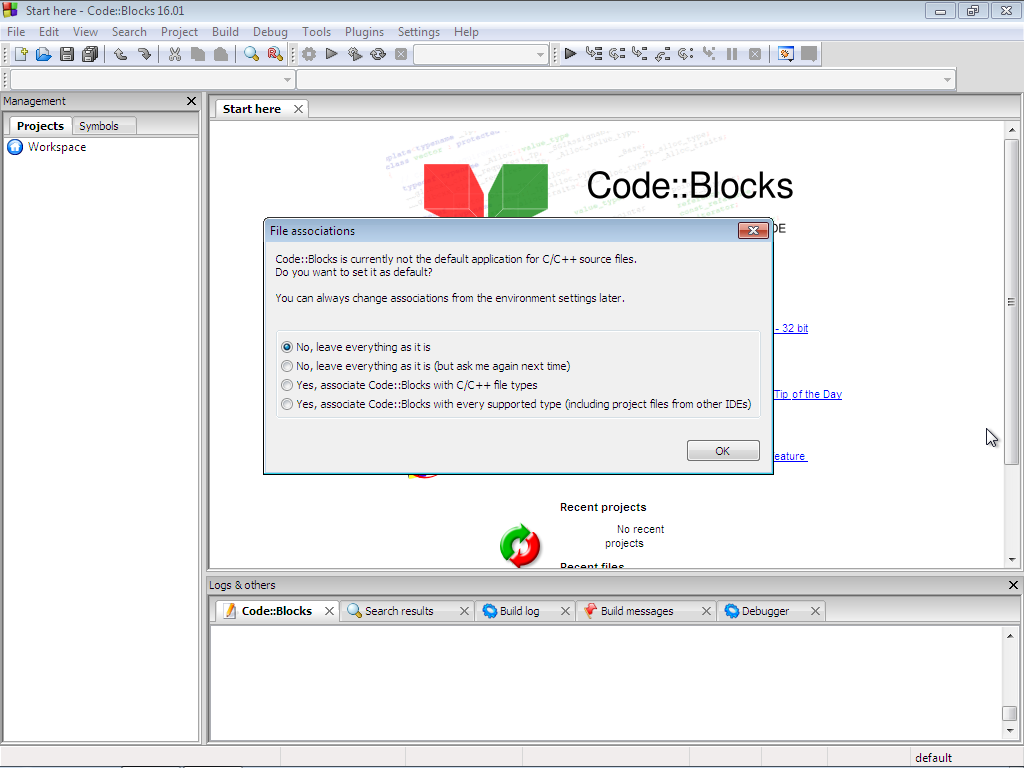Screen dimensions: 1024x768
Task: Close the Start here tab
Action: (x=298, y=109)
